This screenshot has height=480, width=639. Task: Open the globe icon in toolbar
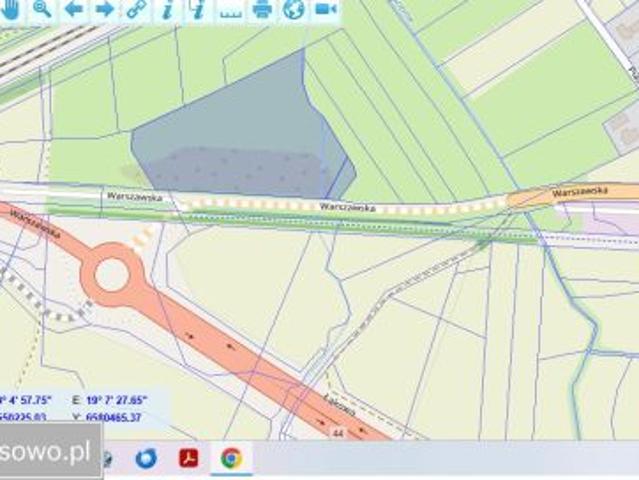click(x=293, y=9)
